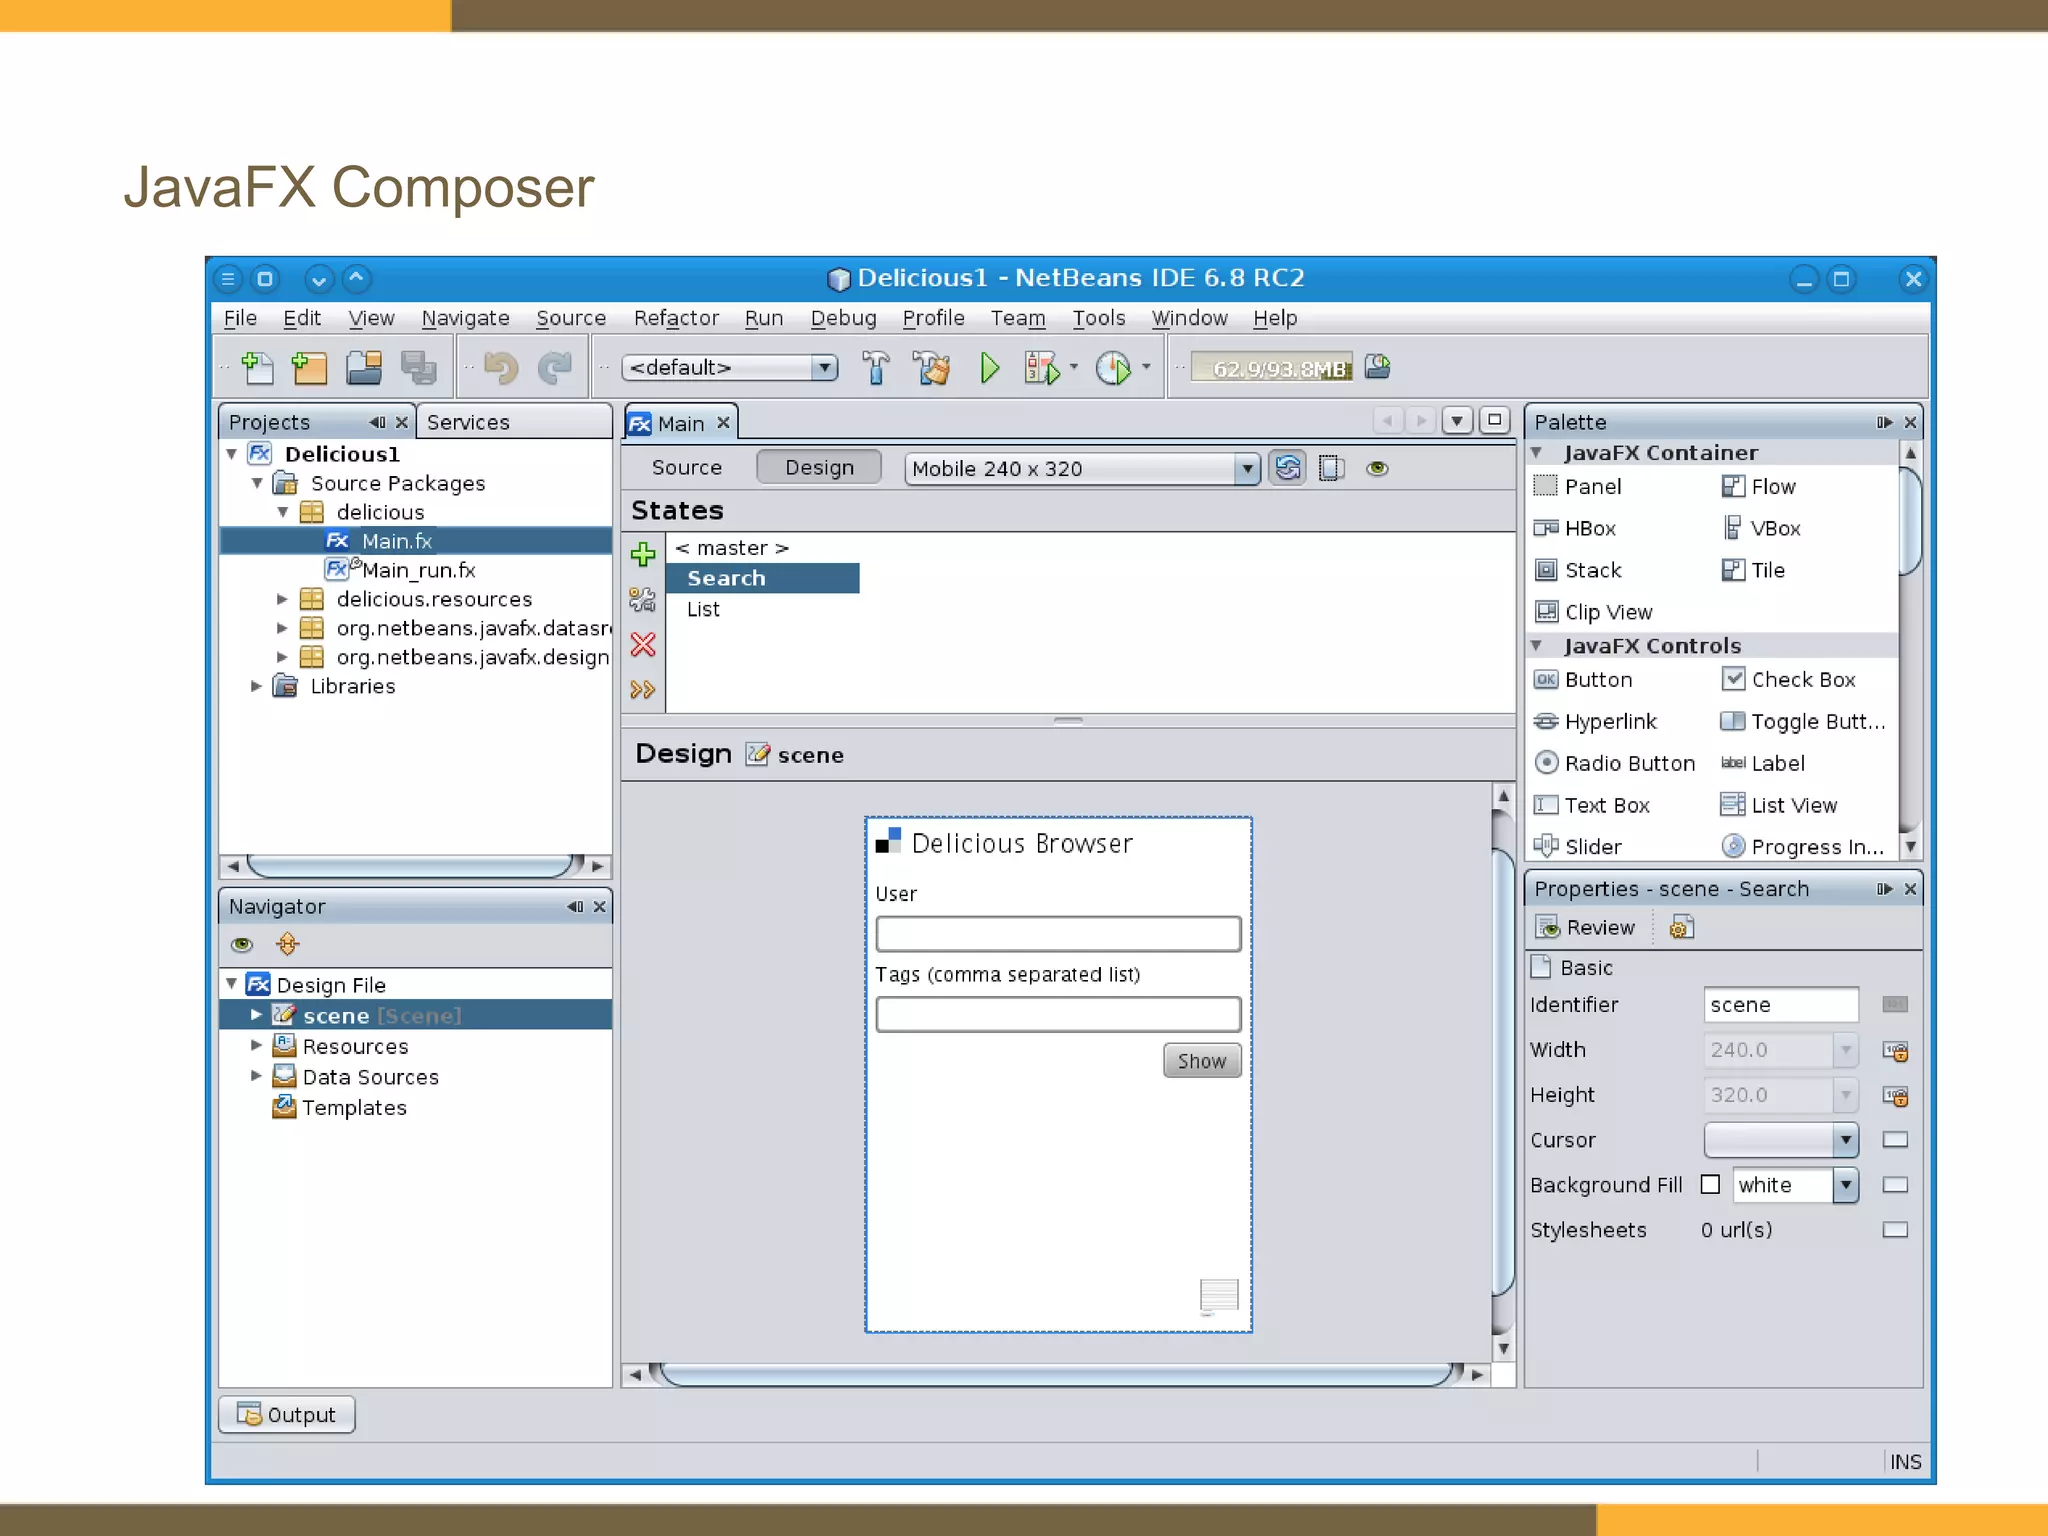Expand the Data Sources node in Navigator
Viewport: 2048px width, 1536px height.
pyautogui.click(x=256, y=1076)
